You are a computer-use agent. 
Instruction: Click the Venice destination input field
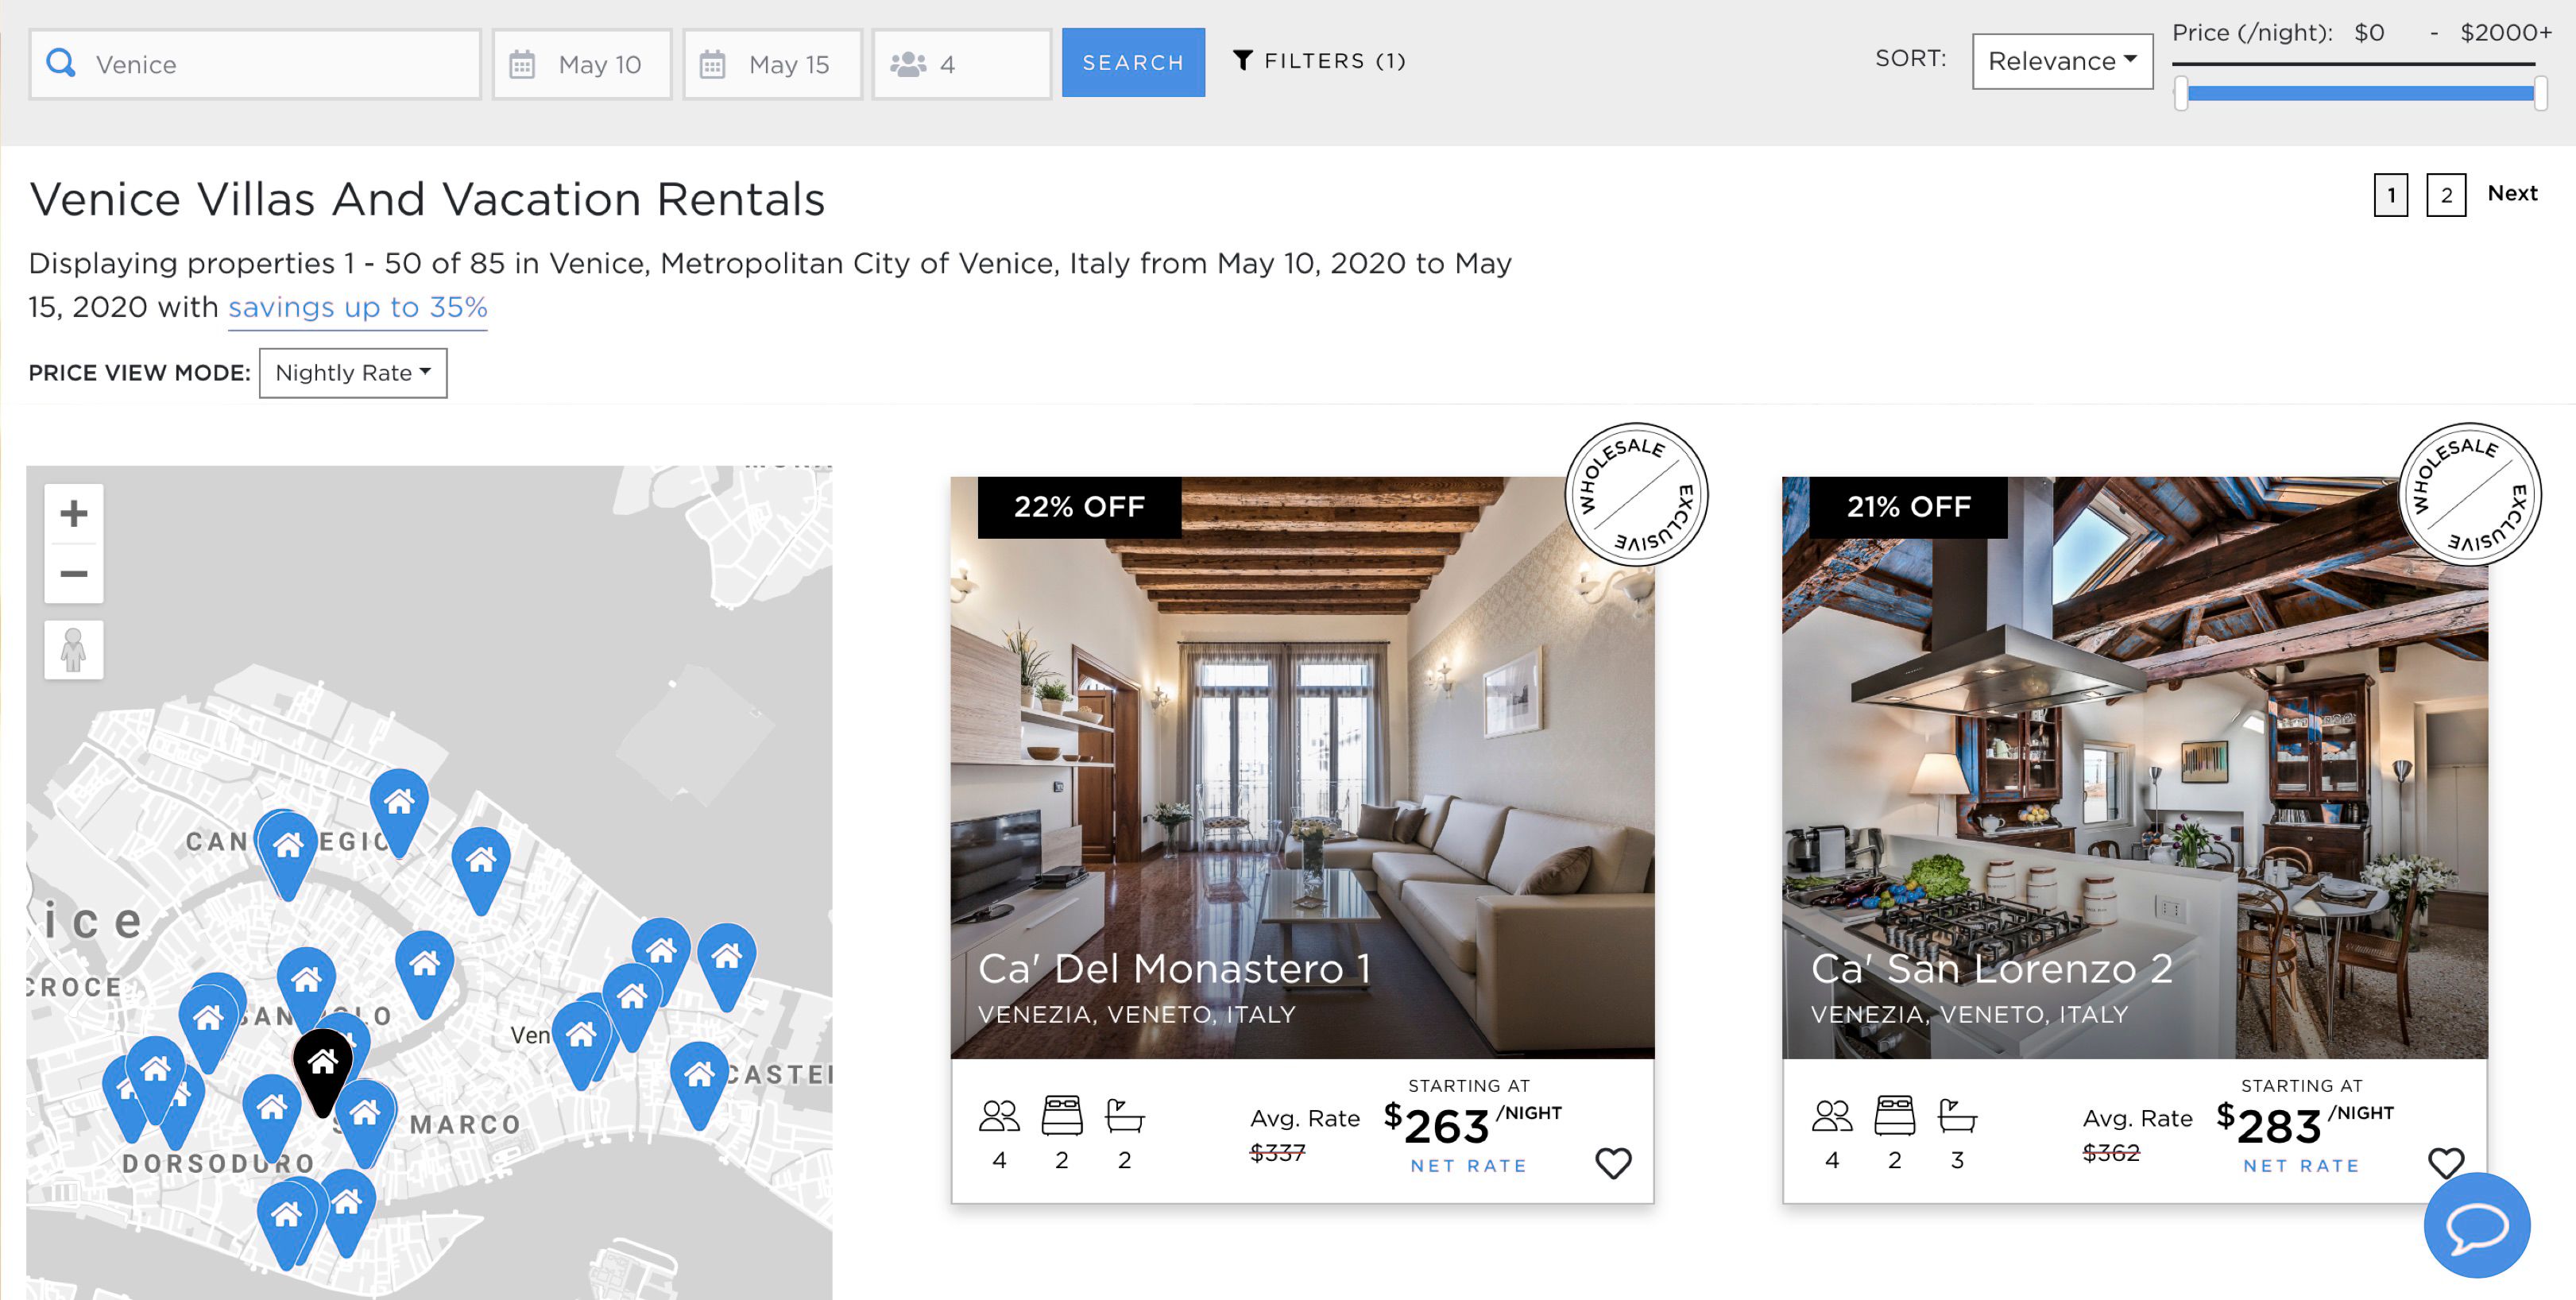point(255,64)
